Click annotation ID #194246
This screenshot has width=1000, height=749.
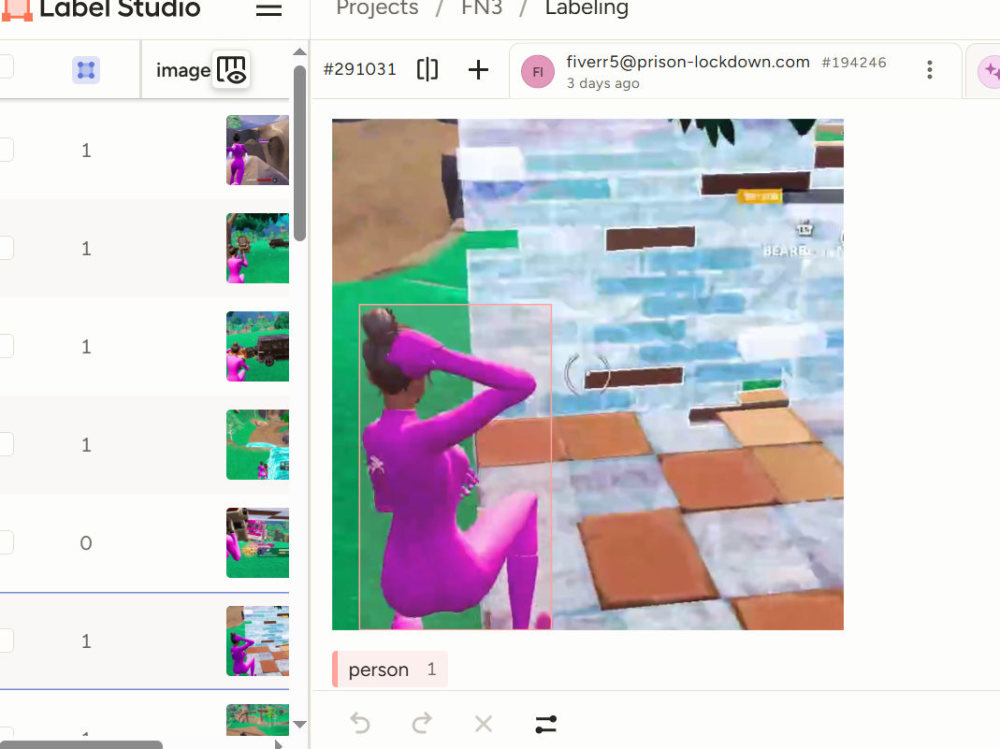click(854, 63)
